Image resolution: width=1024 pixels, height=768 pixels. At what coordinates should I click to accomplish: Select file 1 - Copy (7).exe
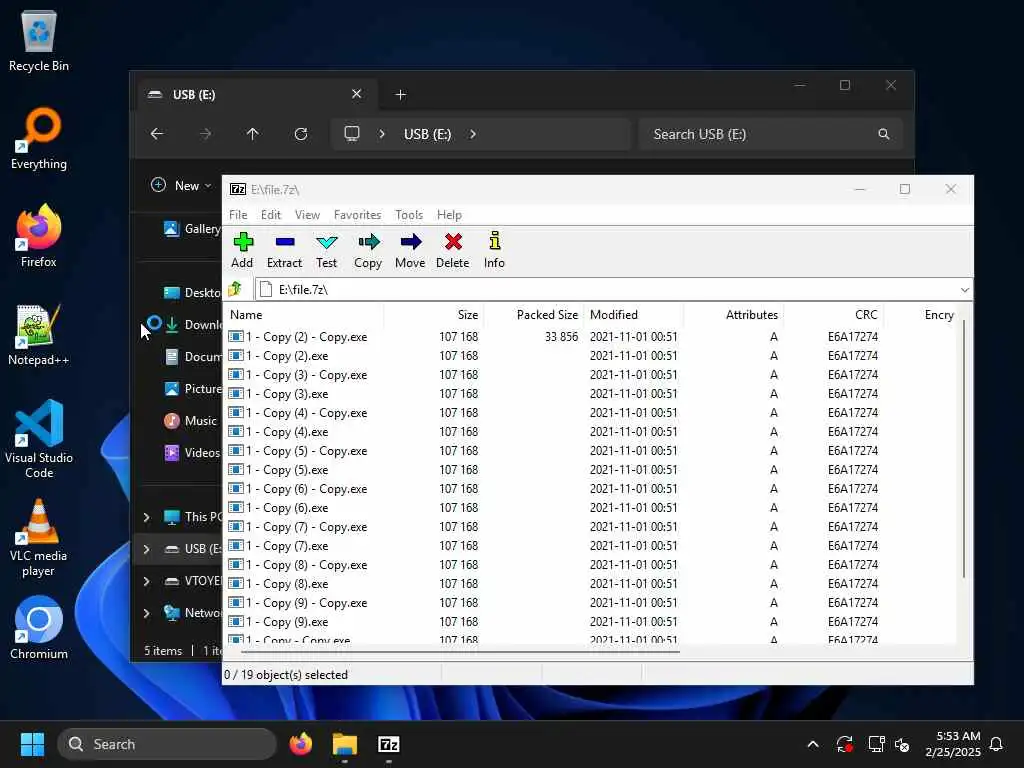tap(278, 546)
